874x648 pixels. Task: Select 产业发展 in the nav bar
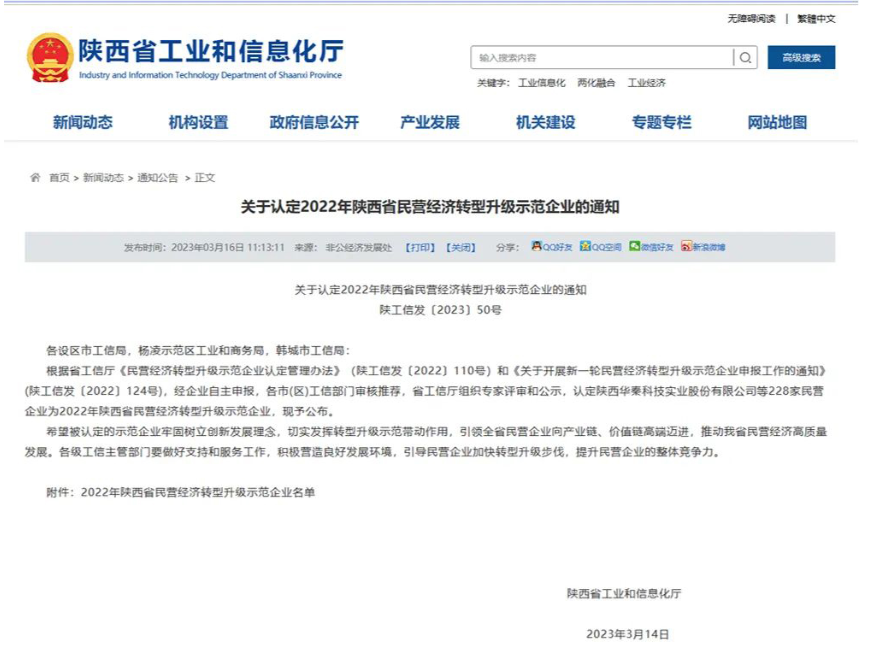[x=430, y=123]
